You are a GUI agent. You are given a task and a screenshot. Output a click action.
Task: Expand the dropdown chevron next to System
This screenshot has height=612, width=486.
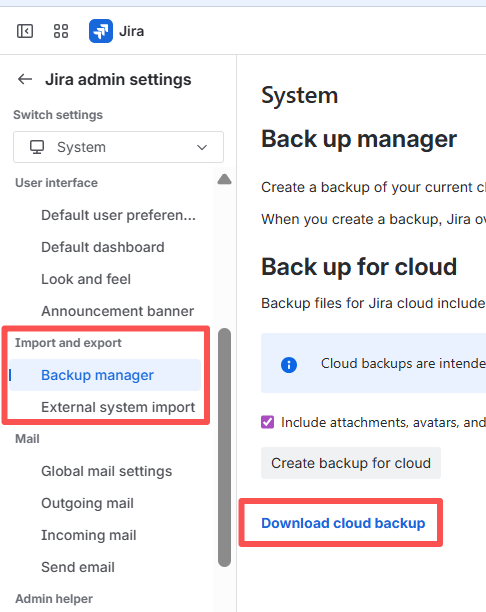point(202,148)
